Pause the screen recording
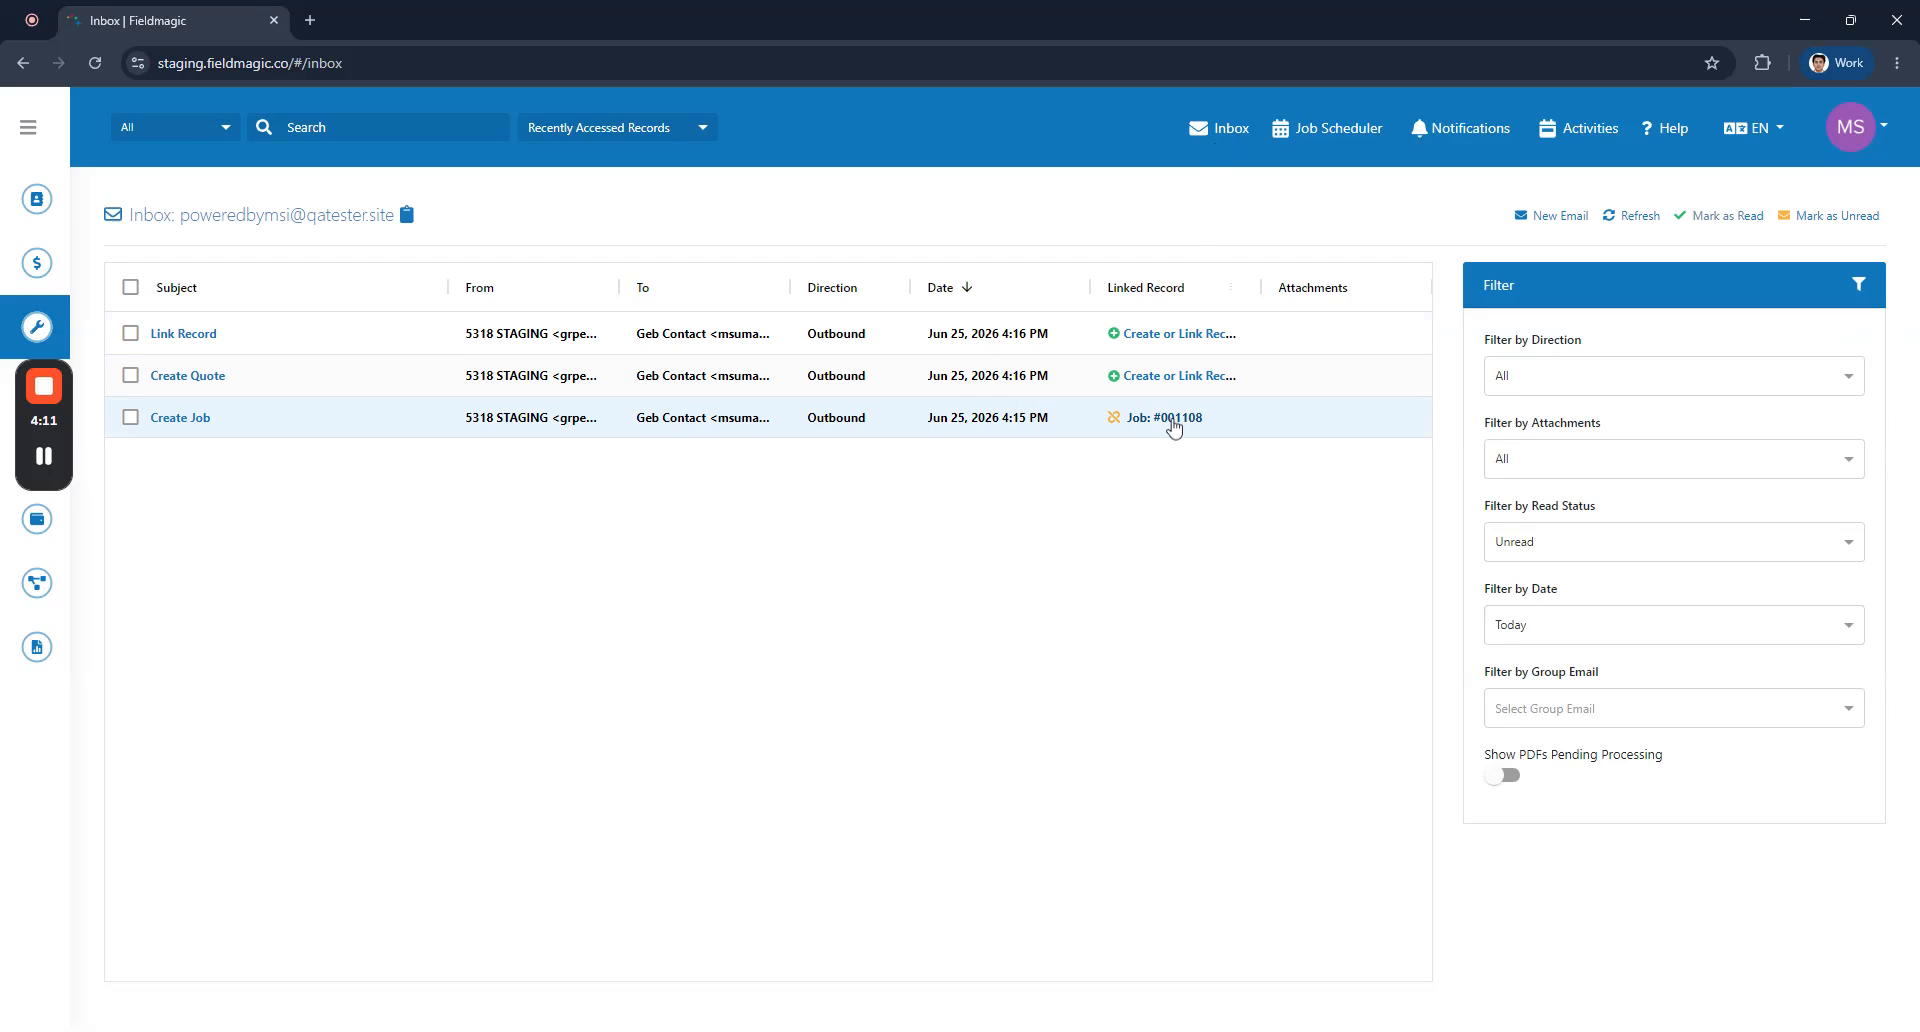Image resolution: width=1920 pixels, height=1032 pixels. (x=44, y=456)
